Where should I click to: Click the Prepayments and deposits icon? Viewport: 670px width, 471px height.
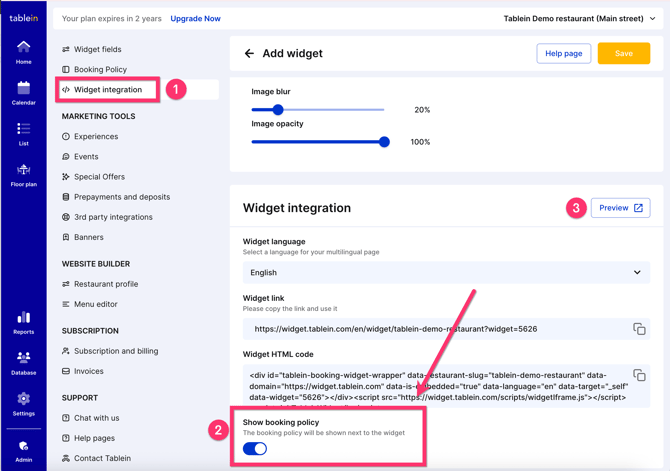(65, 197)
